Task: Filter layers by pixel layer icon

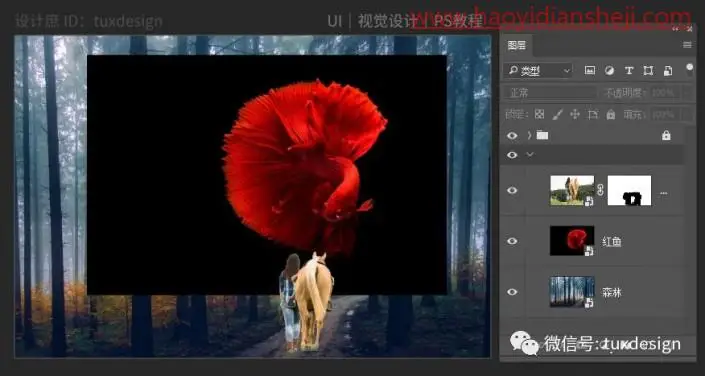Action: point(589,71)
